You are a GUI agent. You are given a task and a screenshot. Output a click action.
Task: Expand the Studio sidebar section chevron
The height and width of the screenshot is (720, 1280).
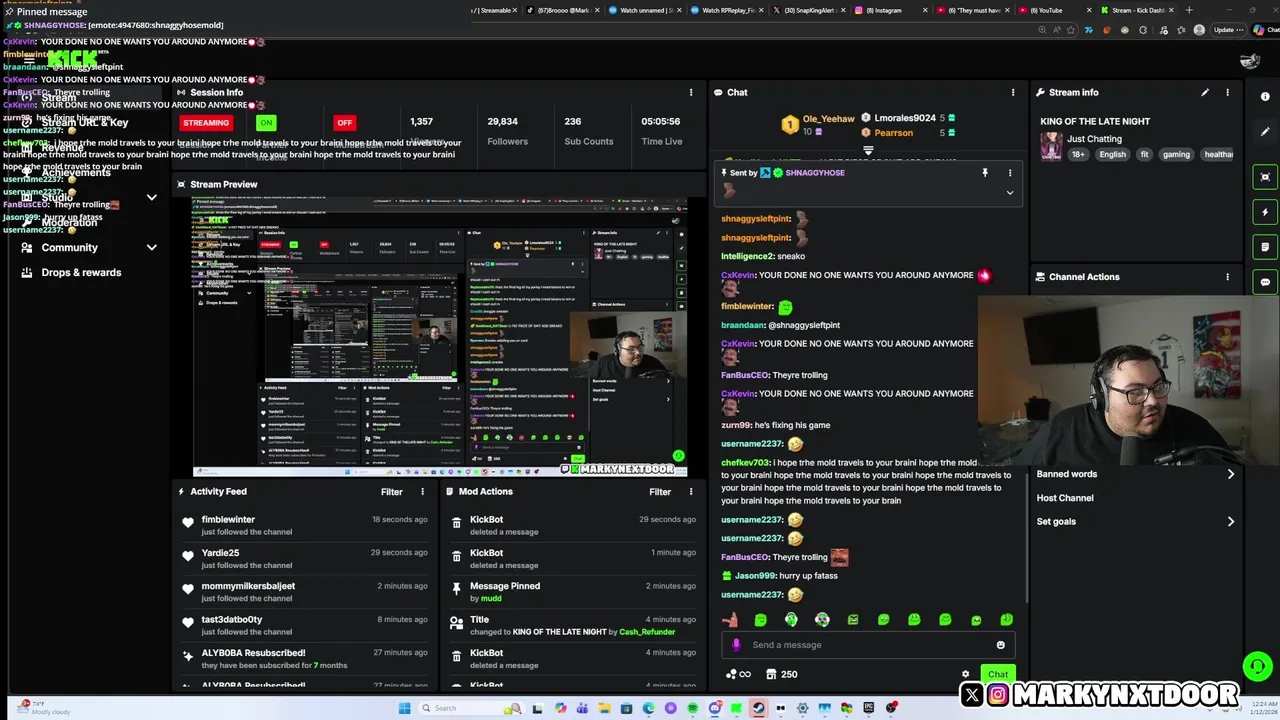pos(152,198)
